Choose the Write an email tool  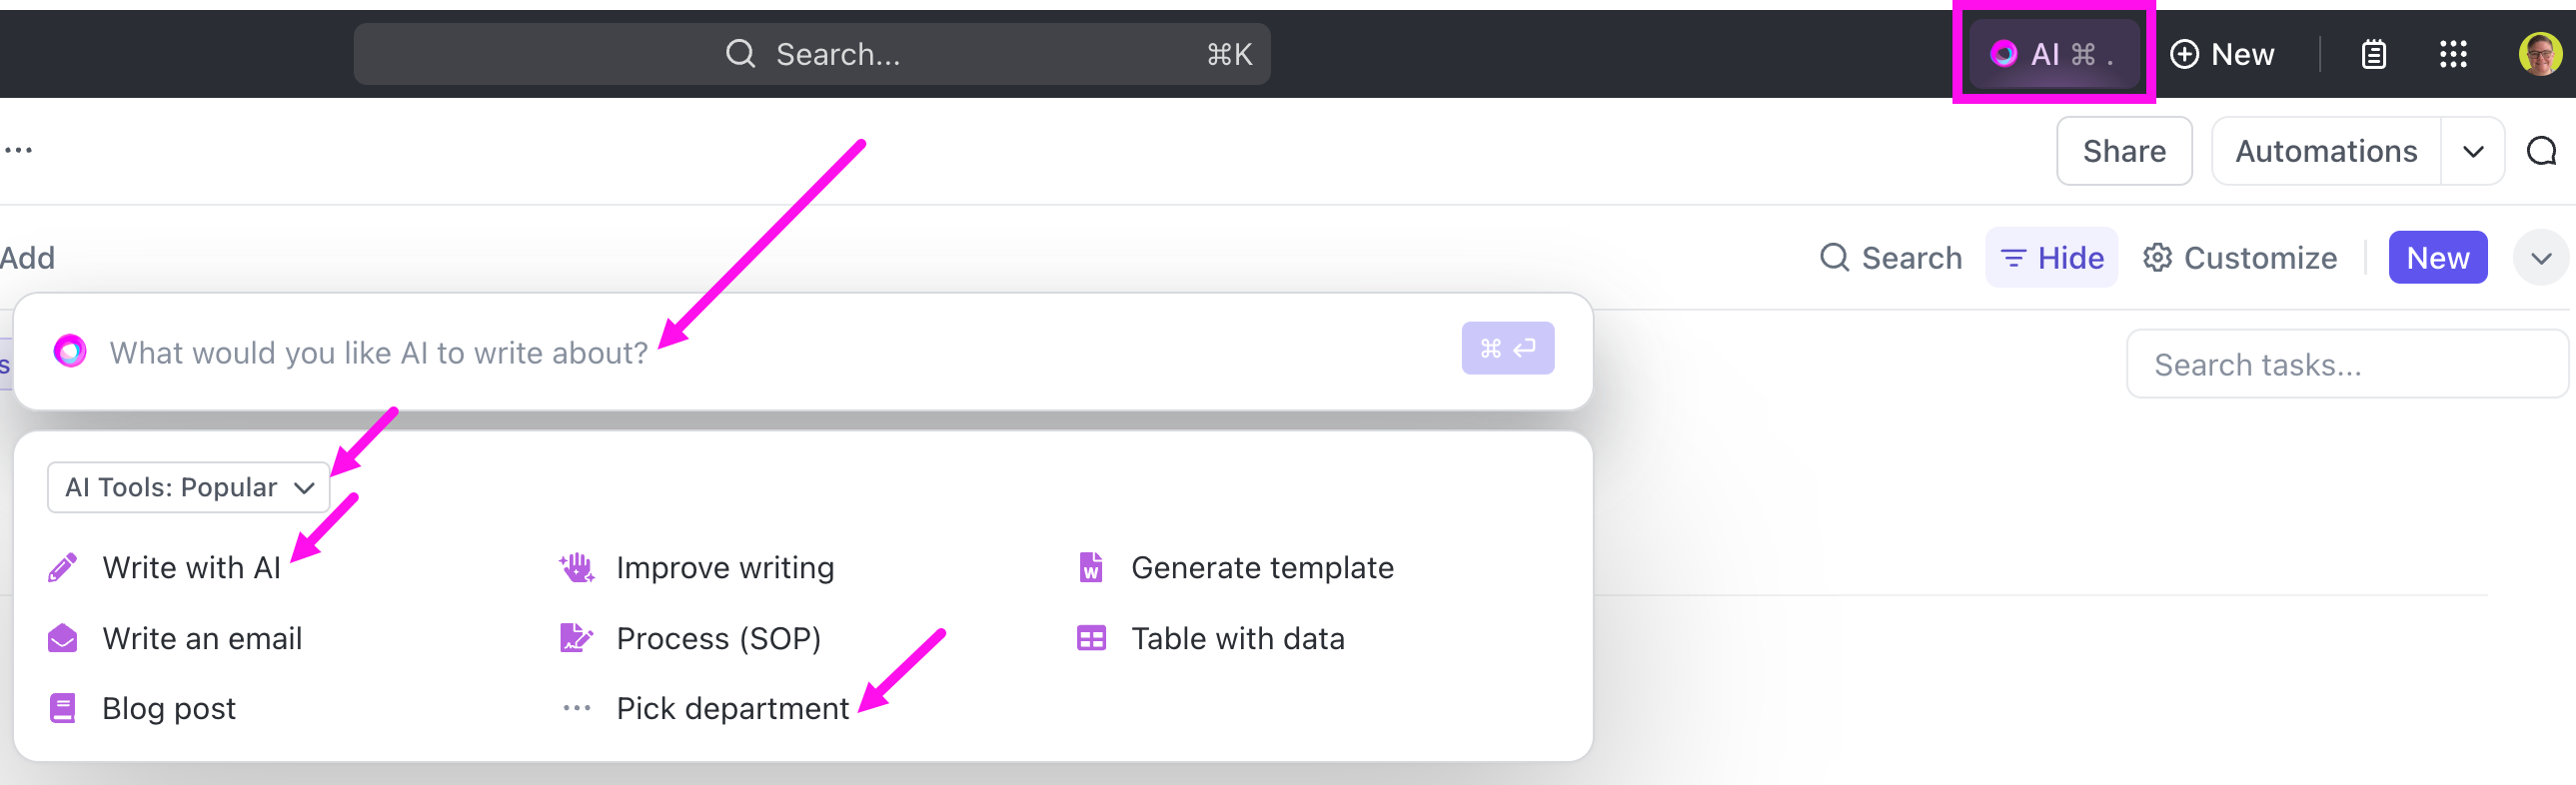point(202,638)
